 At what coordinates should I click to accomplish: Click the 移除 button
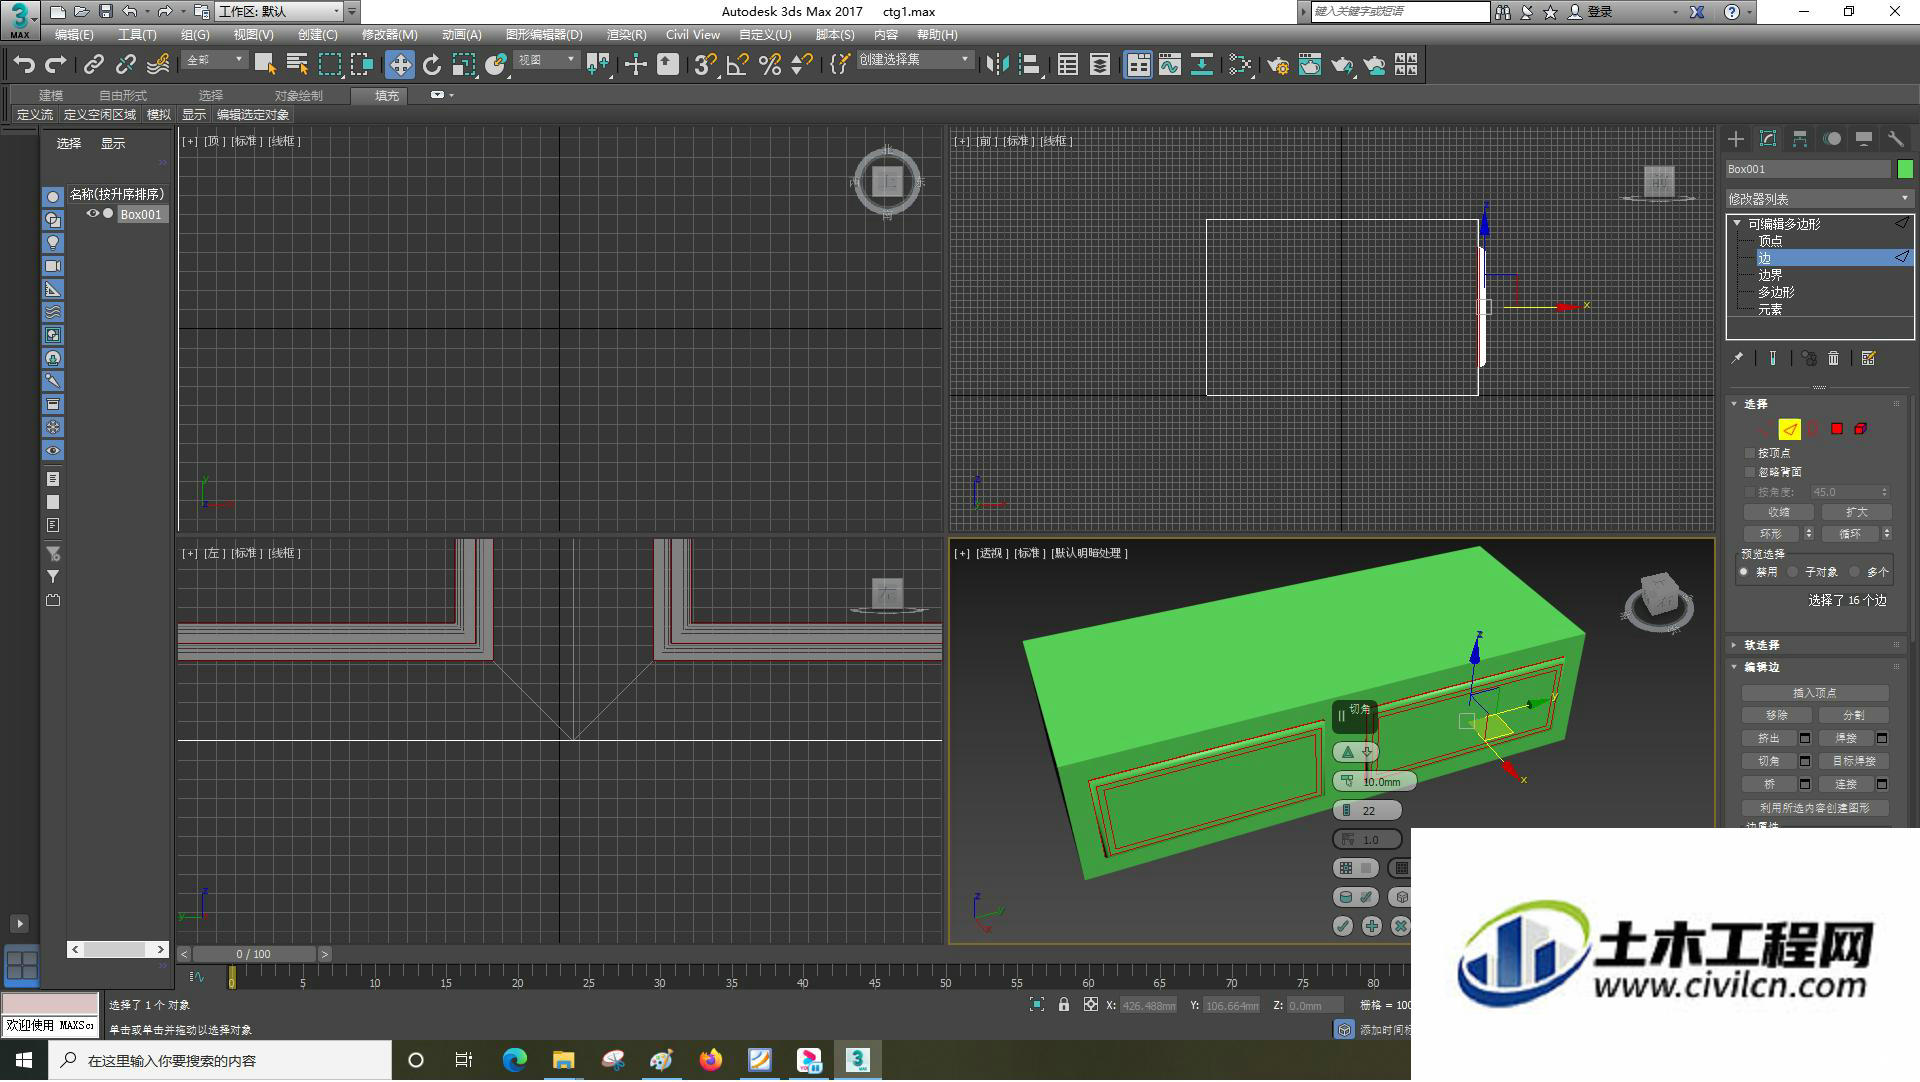[1776, 716]
